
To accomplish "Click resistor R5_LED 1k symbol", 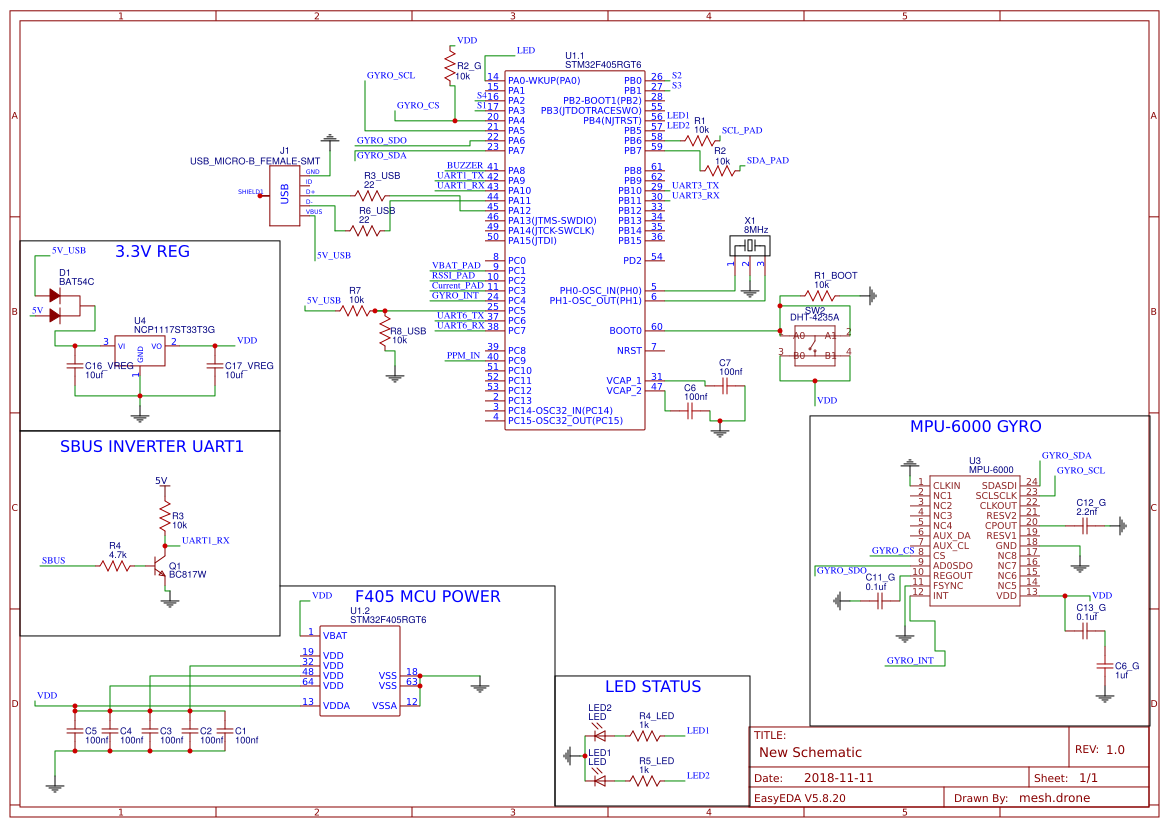I will pos(645,781).
